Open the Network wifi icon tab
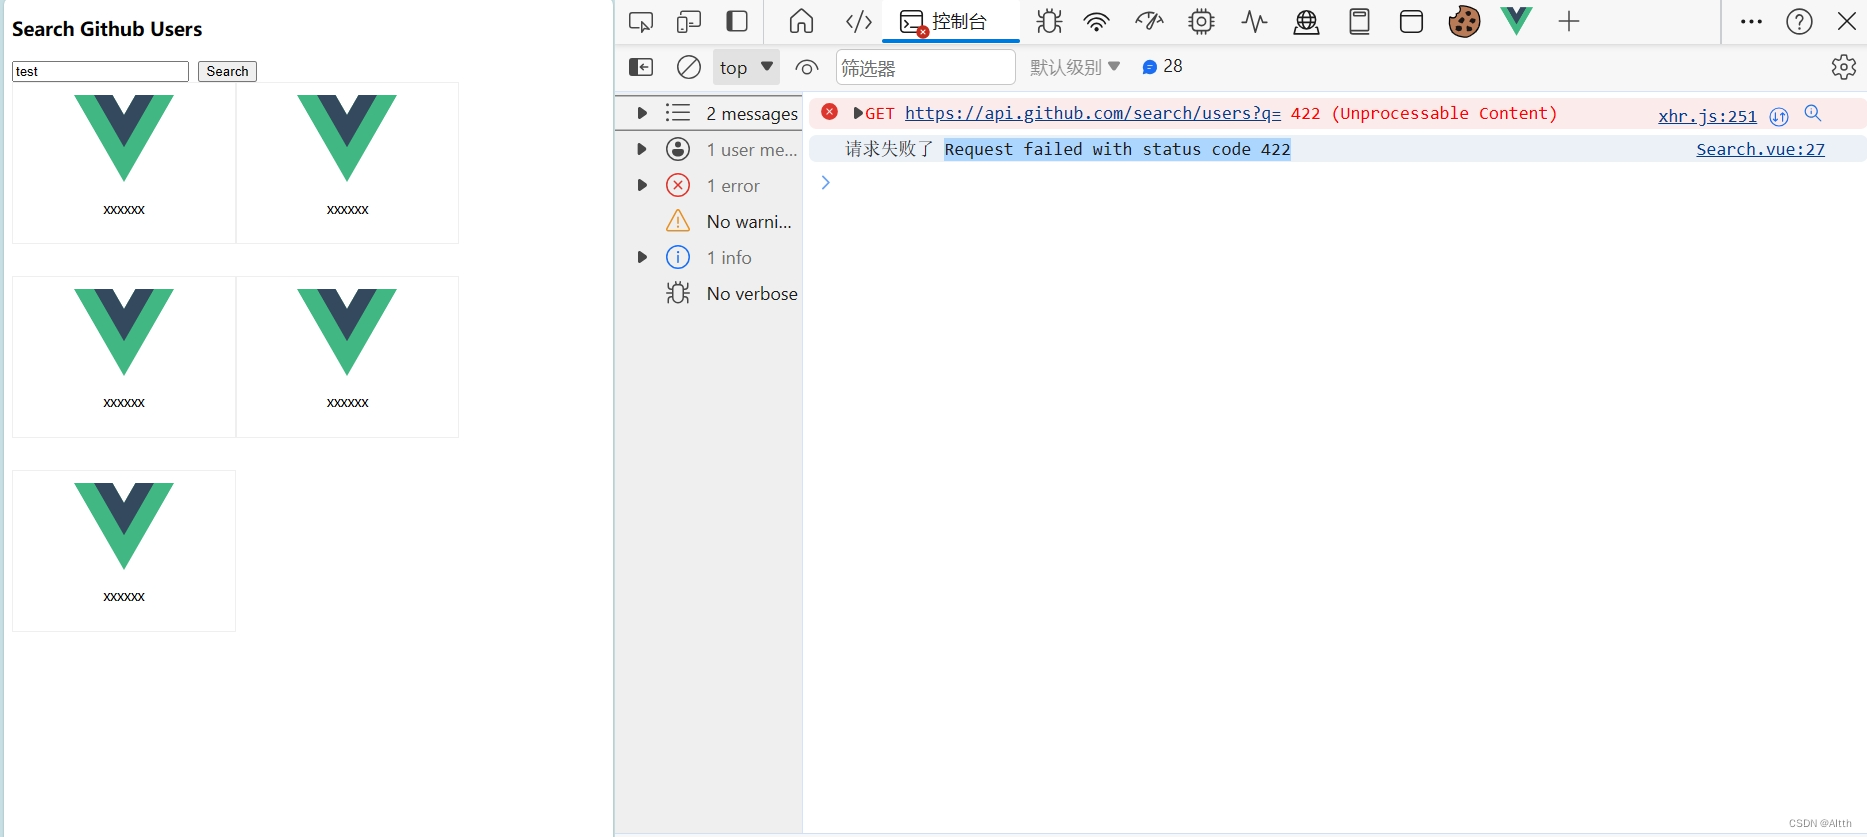1867x837 pixels. [x=1097, y=21]
